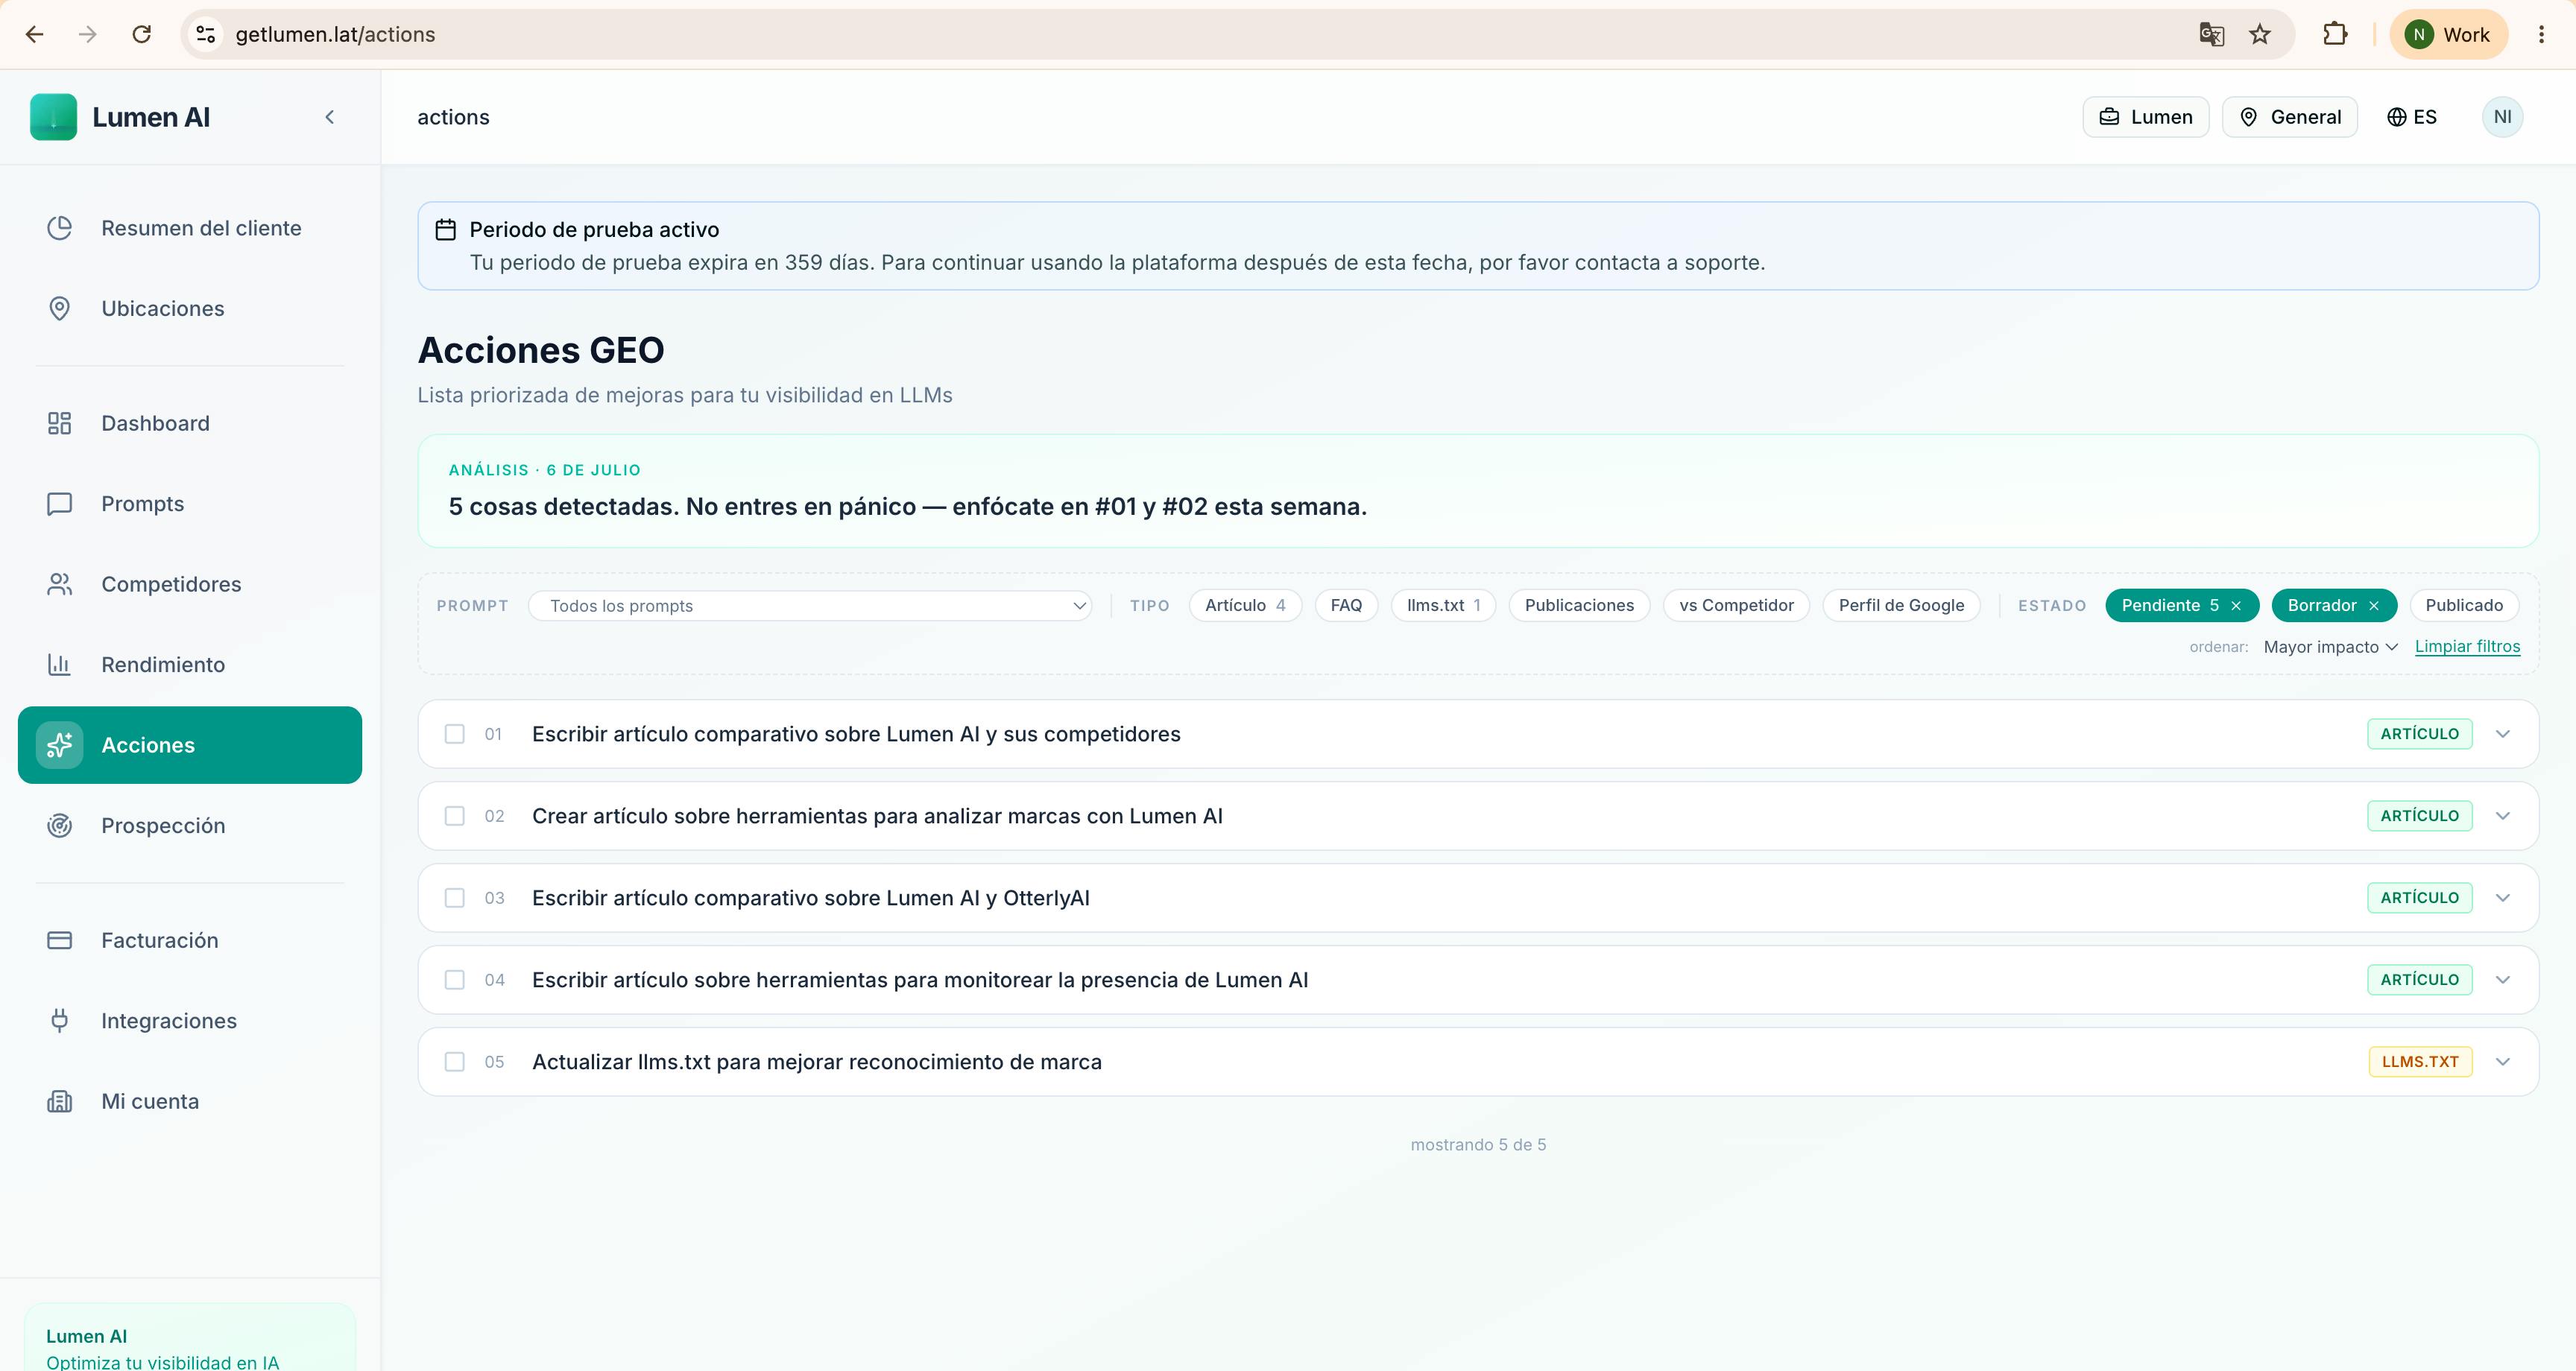Image resolution: width=2576 pixels, height=1371 pixels.
Task: Expand action 02 with its chevron
Action: (2503, 816)
